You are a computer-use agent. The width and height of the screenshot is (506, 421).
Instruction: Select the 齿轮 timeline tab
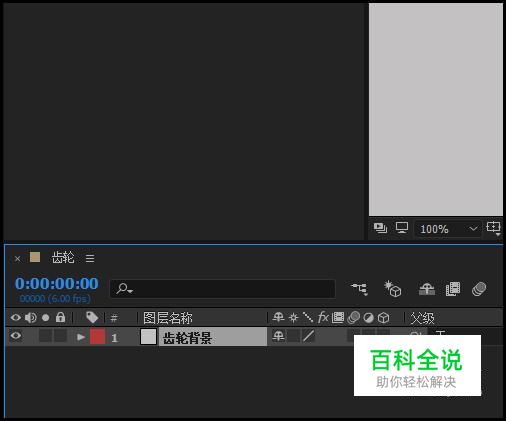[x=63, y=258]
